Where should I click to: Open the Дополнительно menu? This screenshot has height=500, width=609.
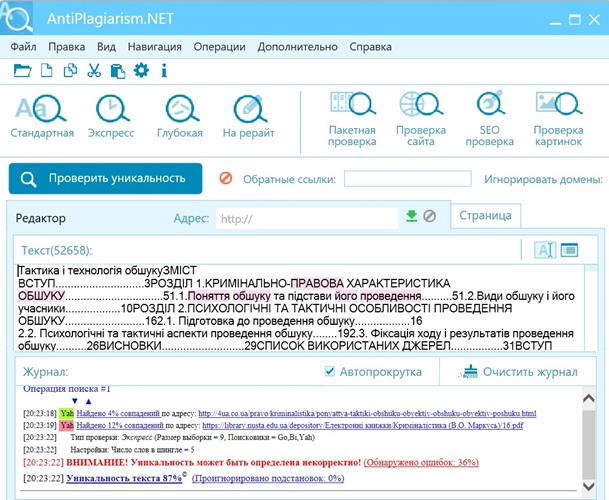(x=298, y=47)
